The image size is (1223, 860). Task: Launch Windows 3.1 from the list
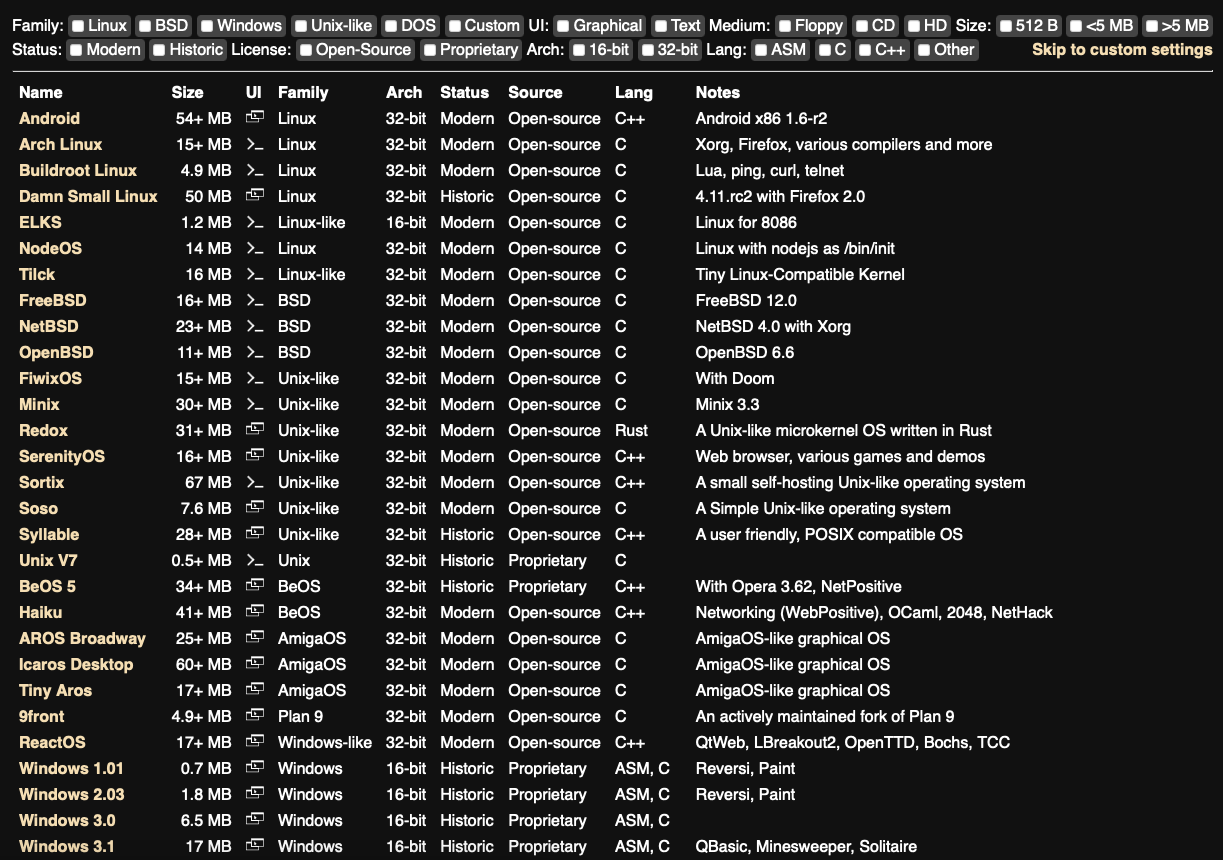click(x=67, y=846)
